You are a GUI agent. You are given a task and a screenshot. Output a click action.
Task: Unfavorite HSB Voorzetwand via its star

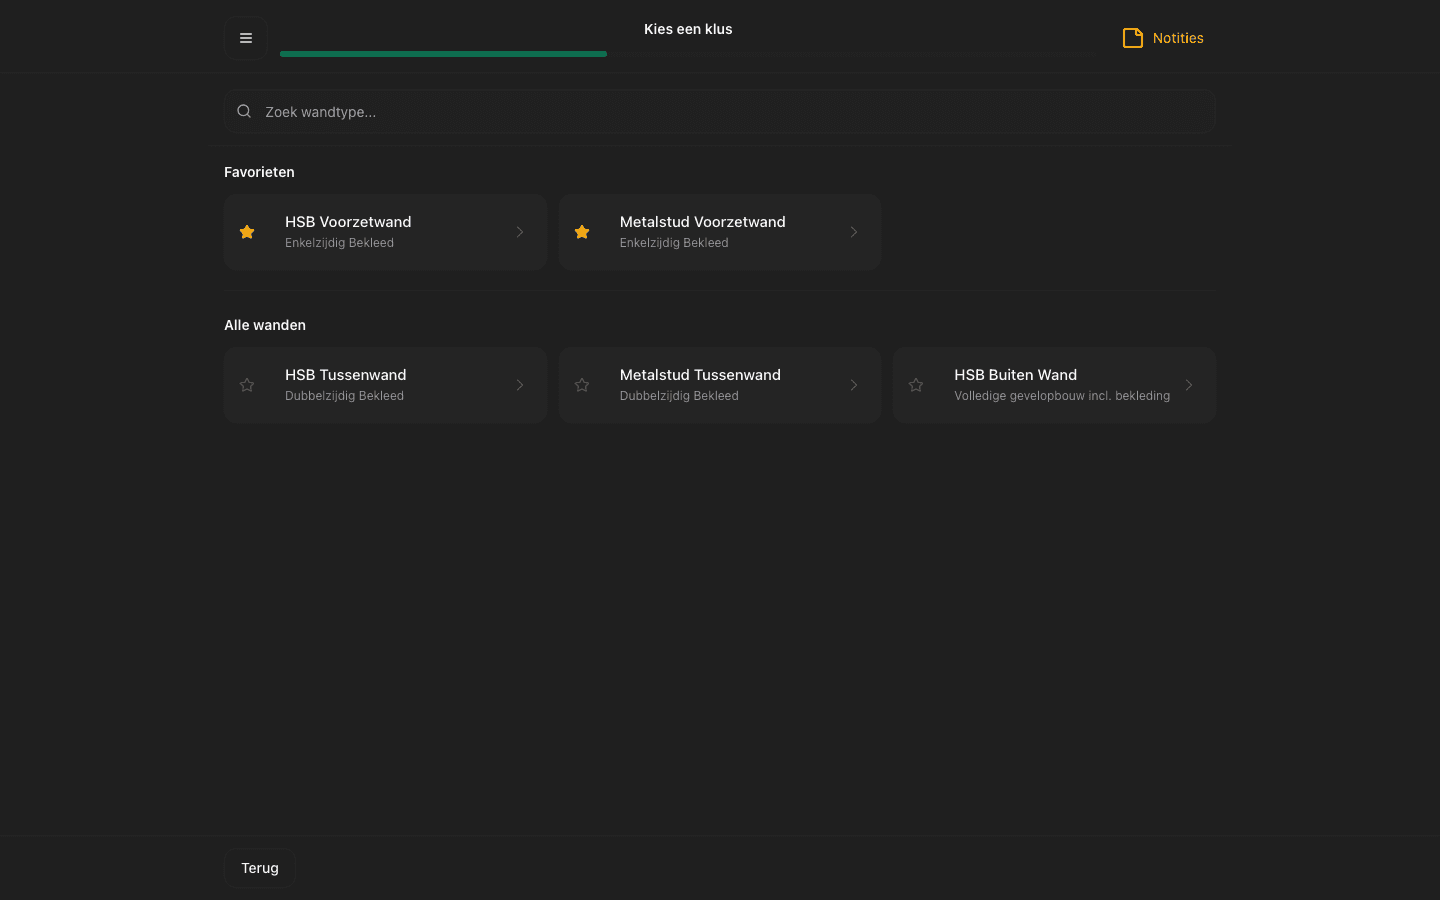click(x=247, y=232)
